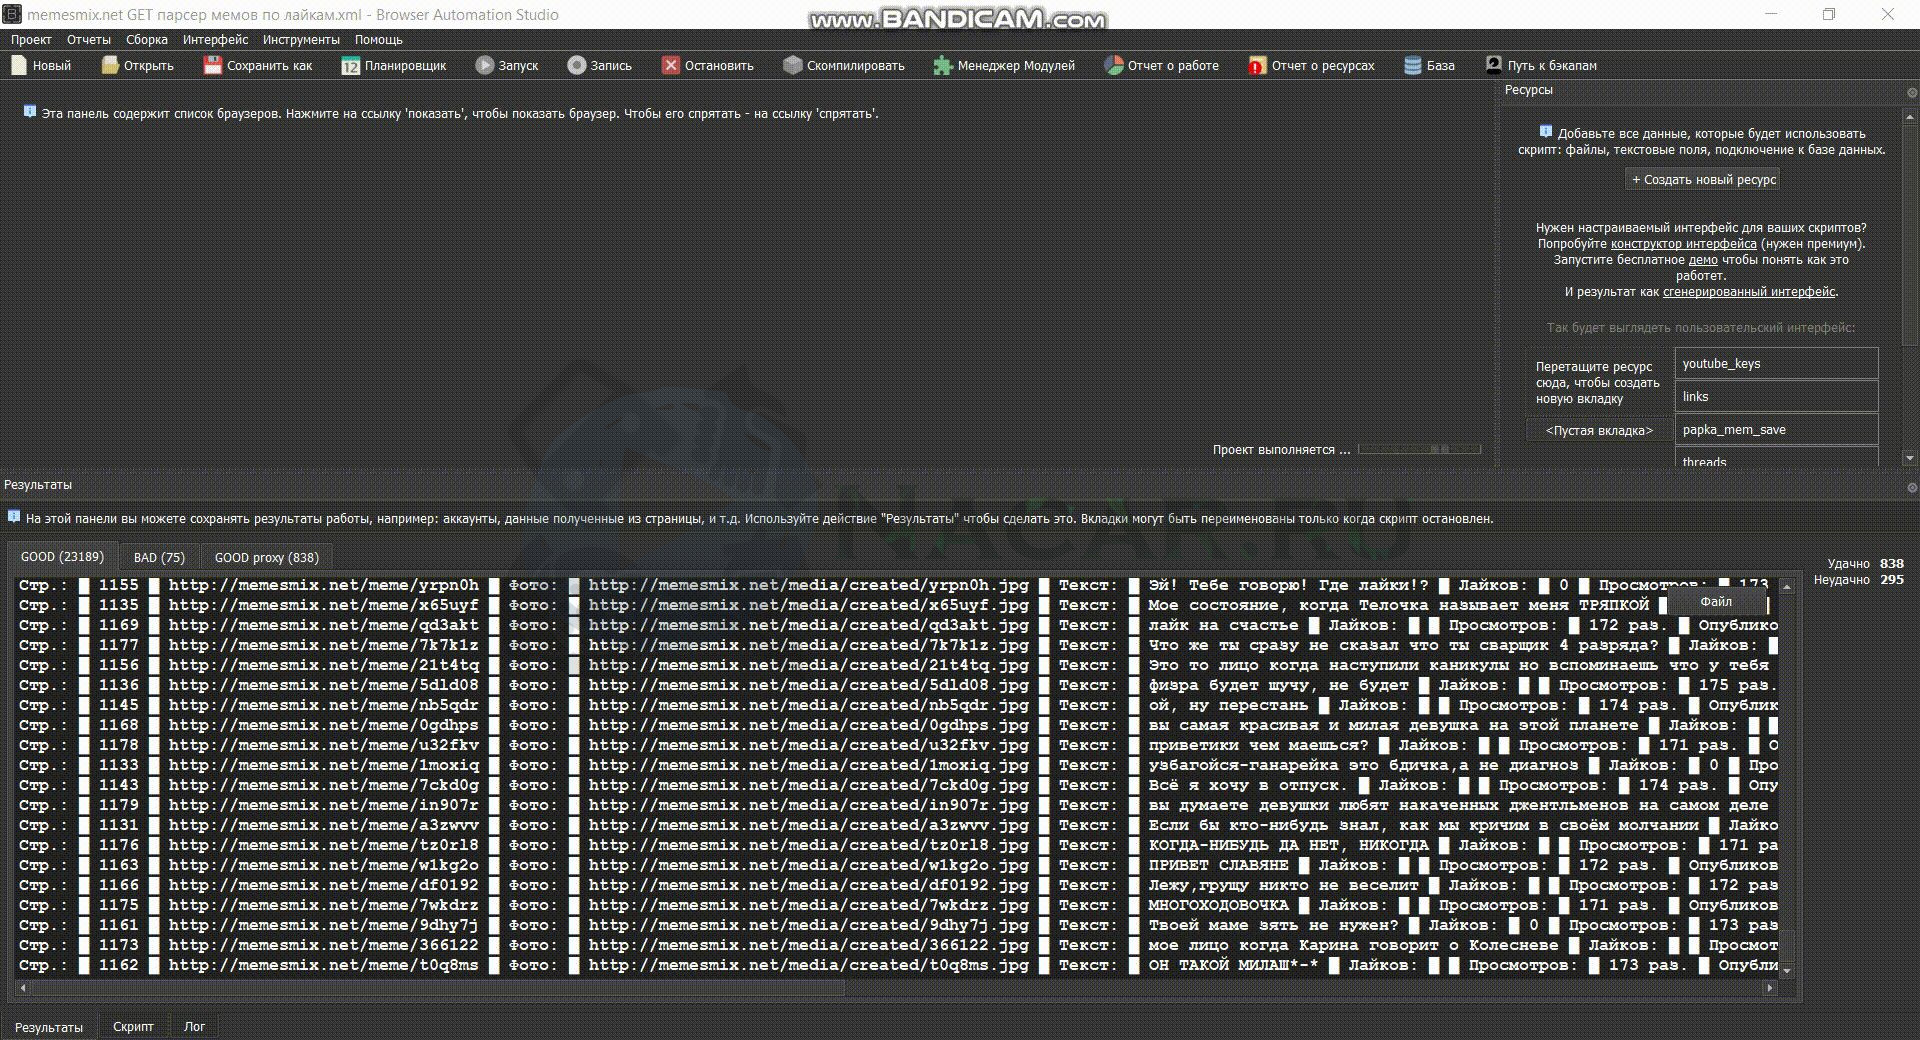Open the Инструменты menu

click(x=301, y=40)
